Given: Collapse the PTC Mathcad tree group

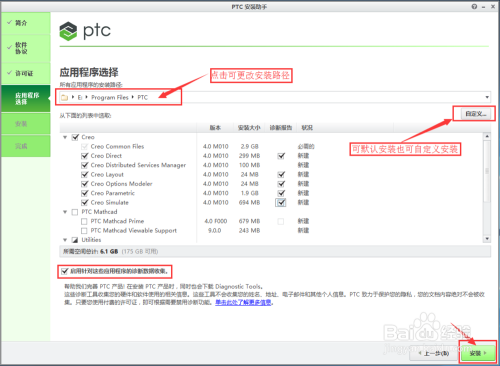Looking at the screenshot, I should point(65,212).
